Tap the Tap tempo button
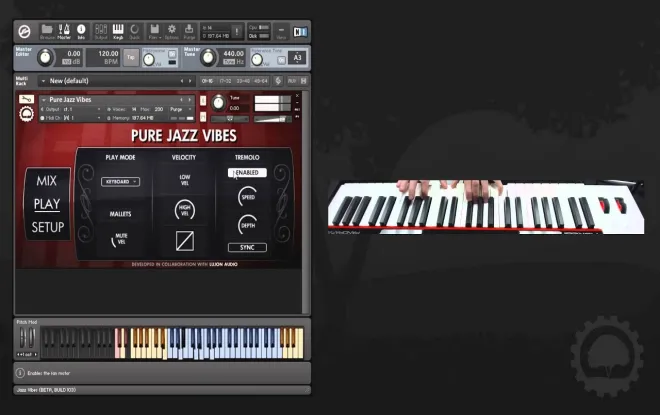 131,57
